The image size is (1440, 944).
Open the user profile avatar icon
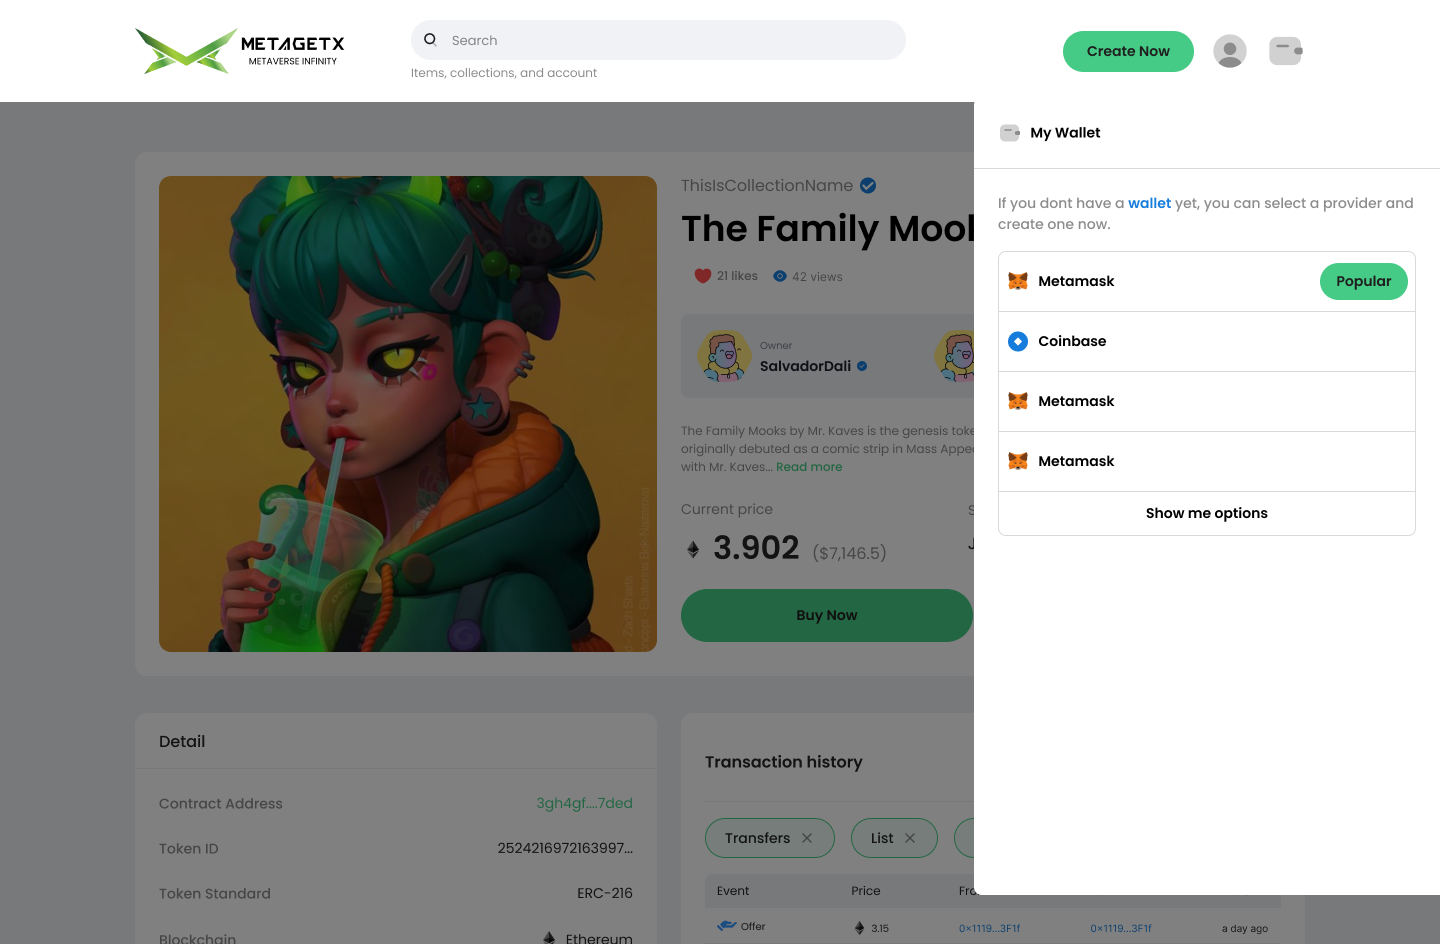point(1229,51)
